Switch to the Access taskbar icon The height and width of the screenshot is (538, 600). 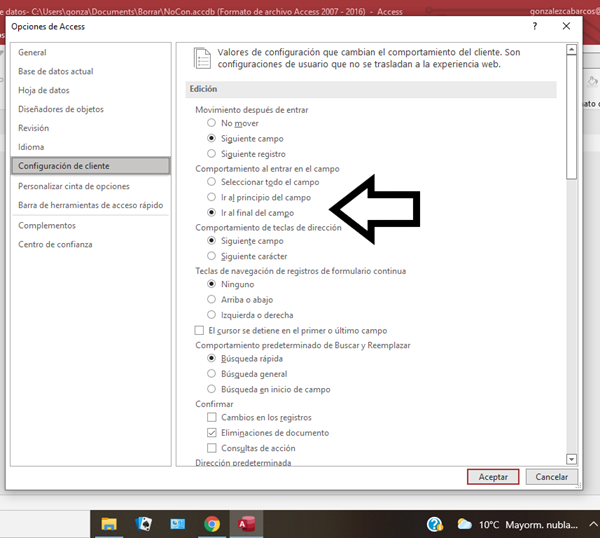[246, 524]
